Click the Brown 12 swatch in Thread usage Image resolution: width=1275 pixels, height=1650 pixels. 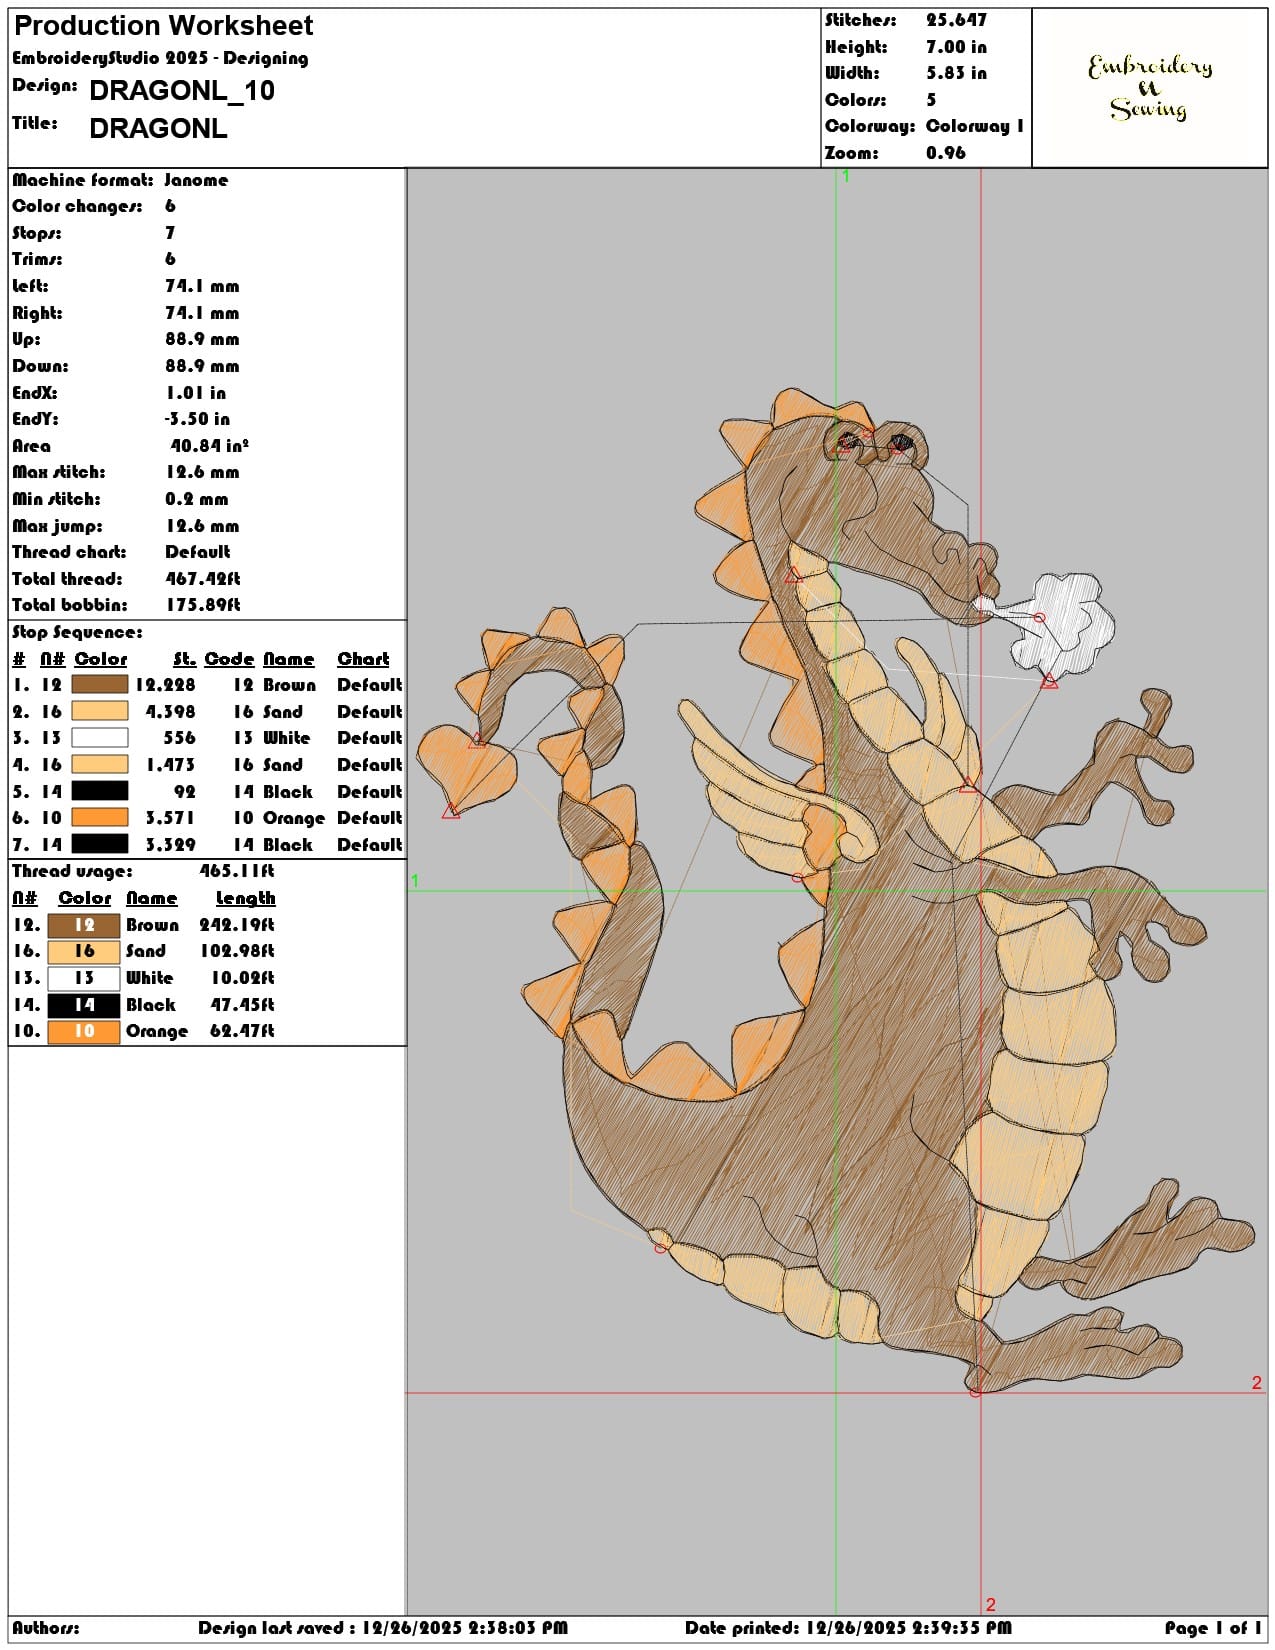(x=84, y=925)
